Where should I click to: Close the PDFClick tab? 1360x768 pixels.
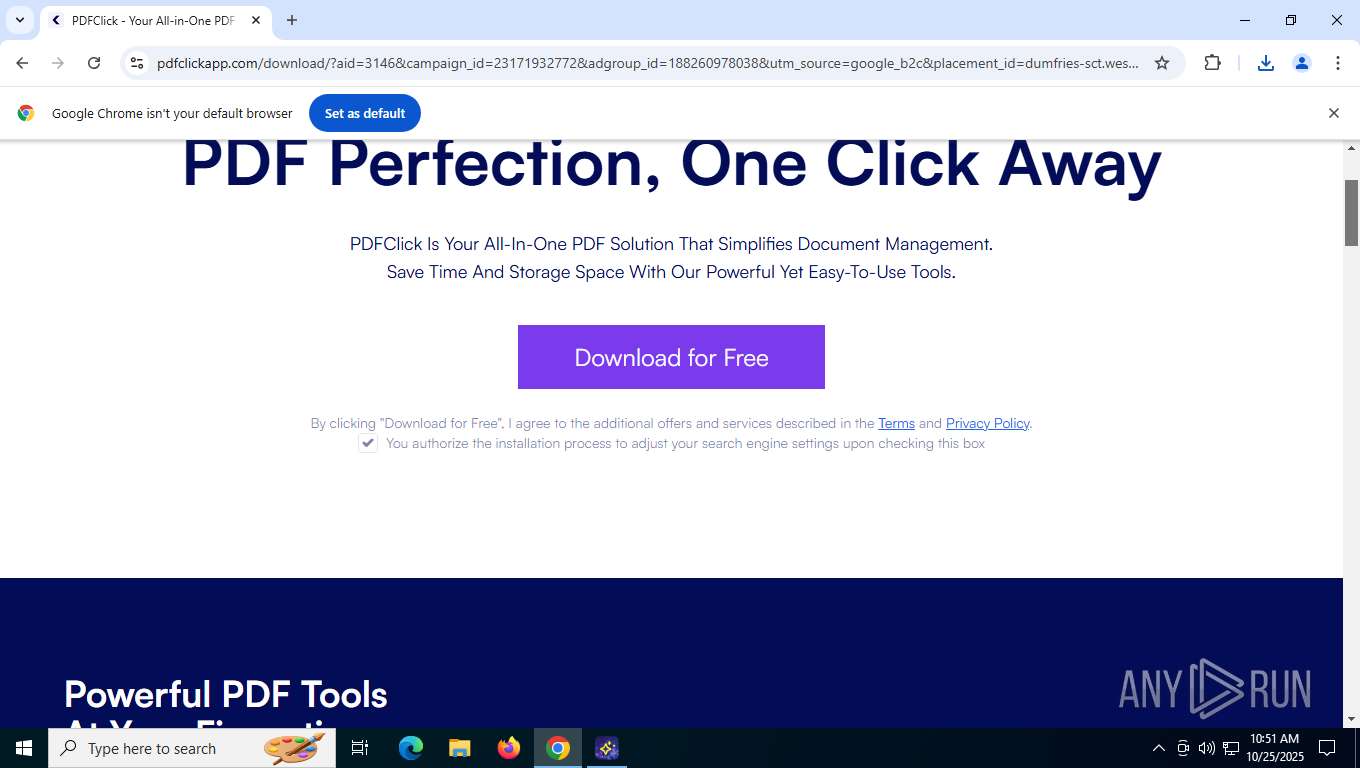point(255,20)
